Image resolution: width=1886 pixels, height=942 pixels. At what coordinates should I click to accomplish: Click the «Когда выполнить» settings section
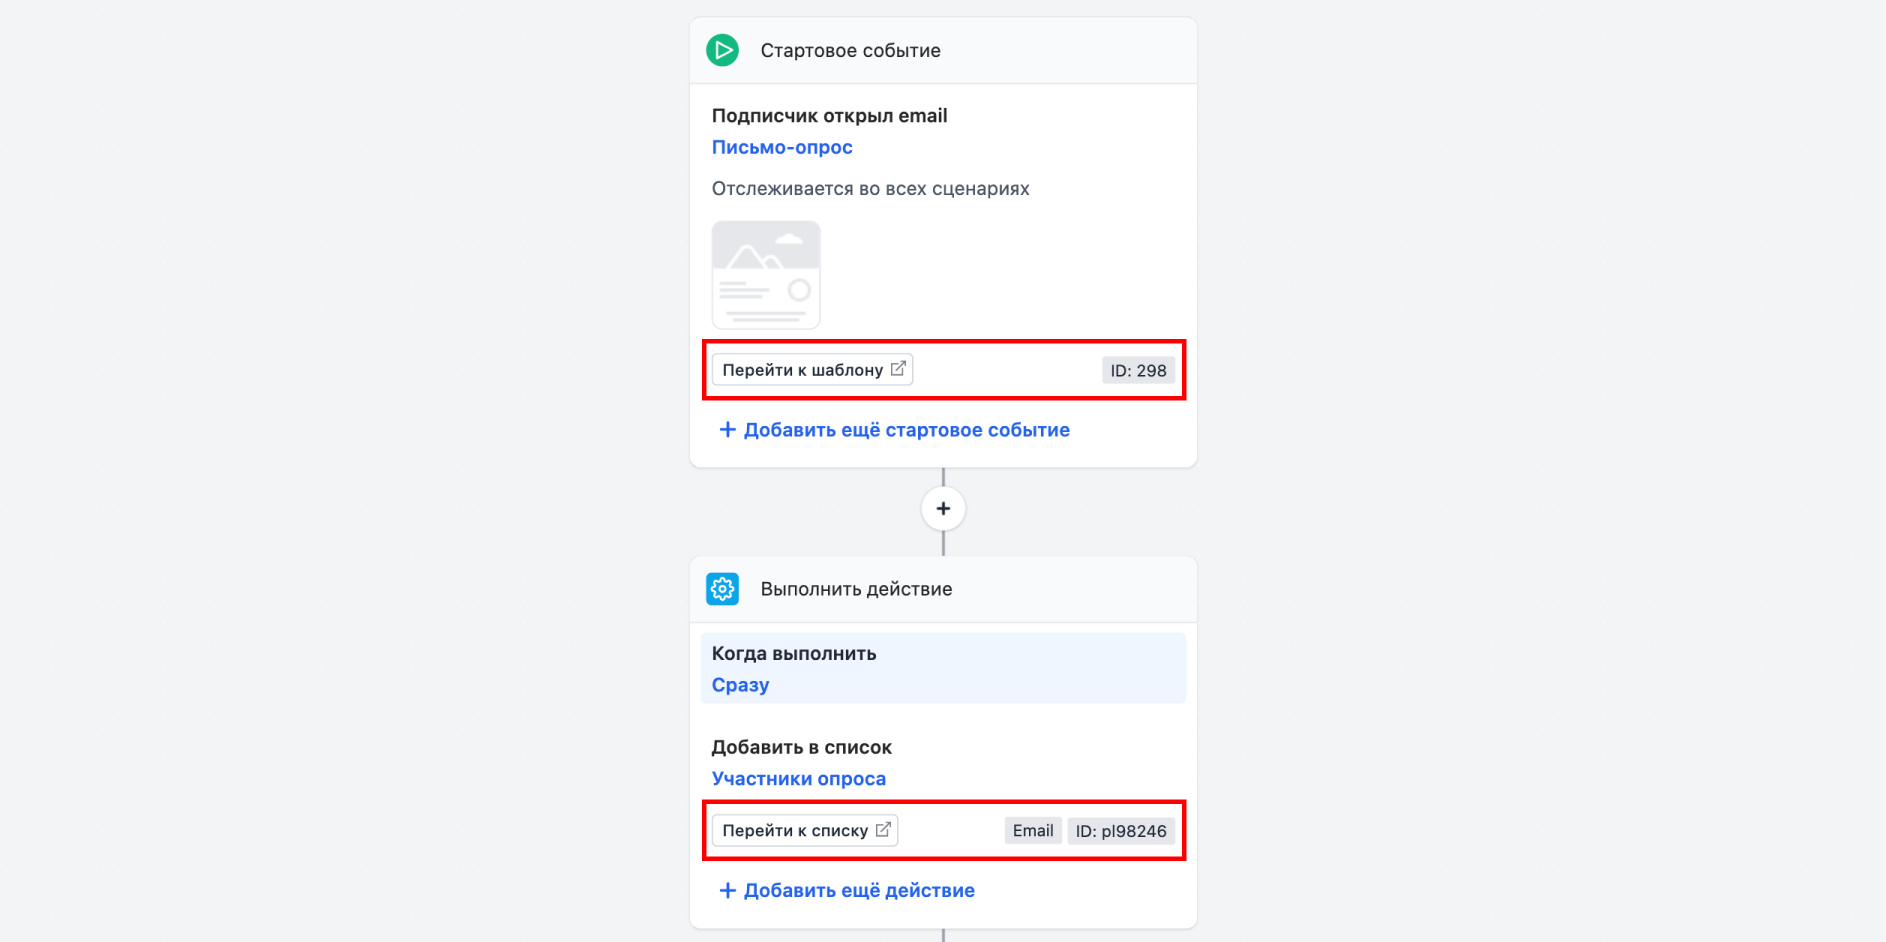click(x=793, y=653)
